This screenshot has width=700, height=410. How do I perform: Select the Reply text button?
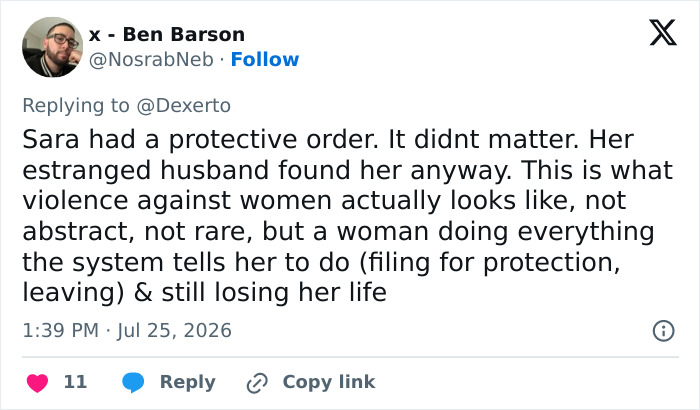(188, 382)
